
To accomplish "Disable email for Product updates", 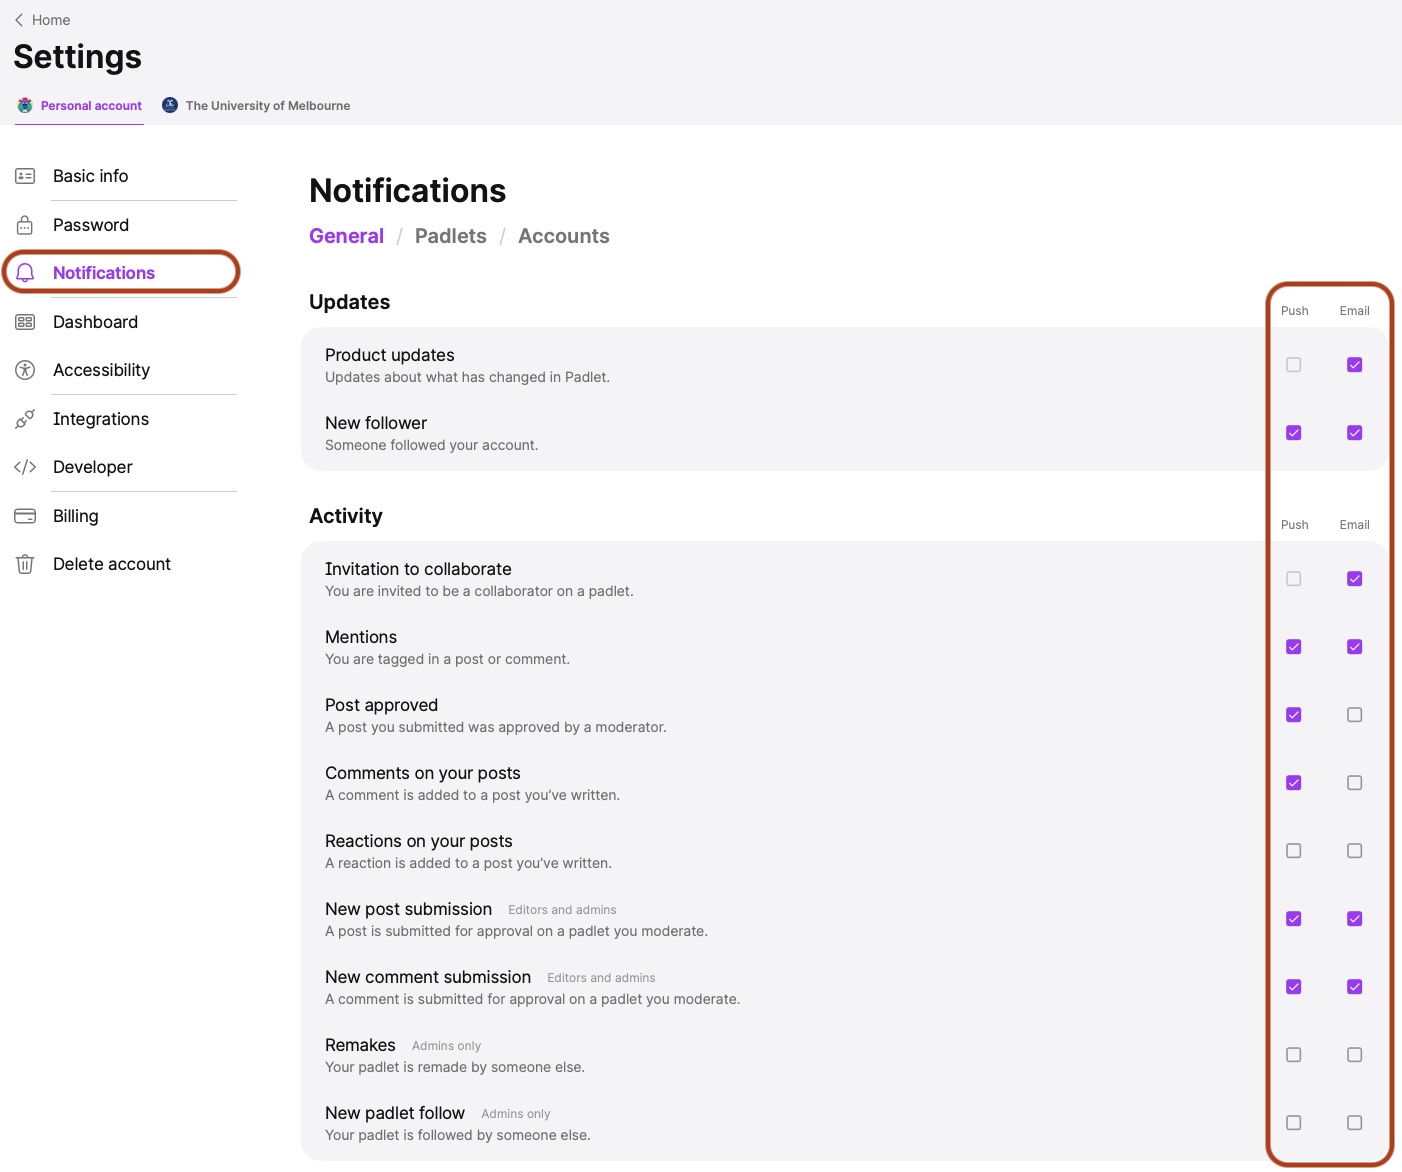I will [1355, 365].
